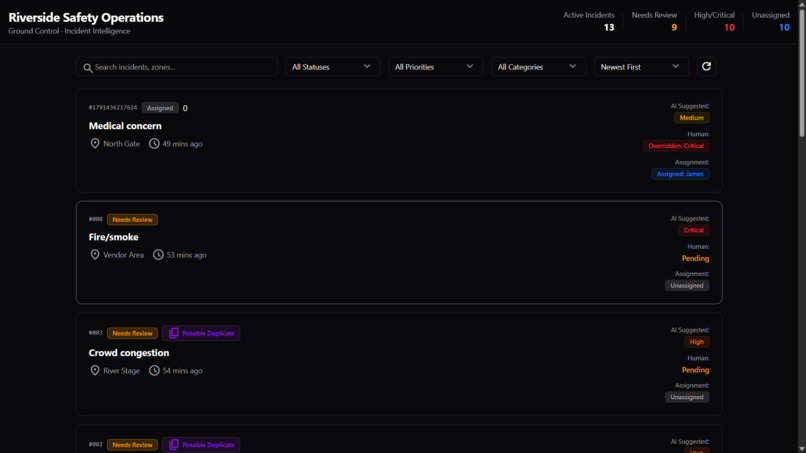806x453 pixels.
Task: Click the location pin next to River Stage
Action: tap(95, 370)
